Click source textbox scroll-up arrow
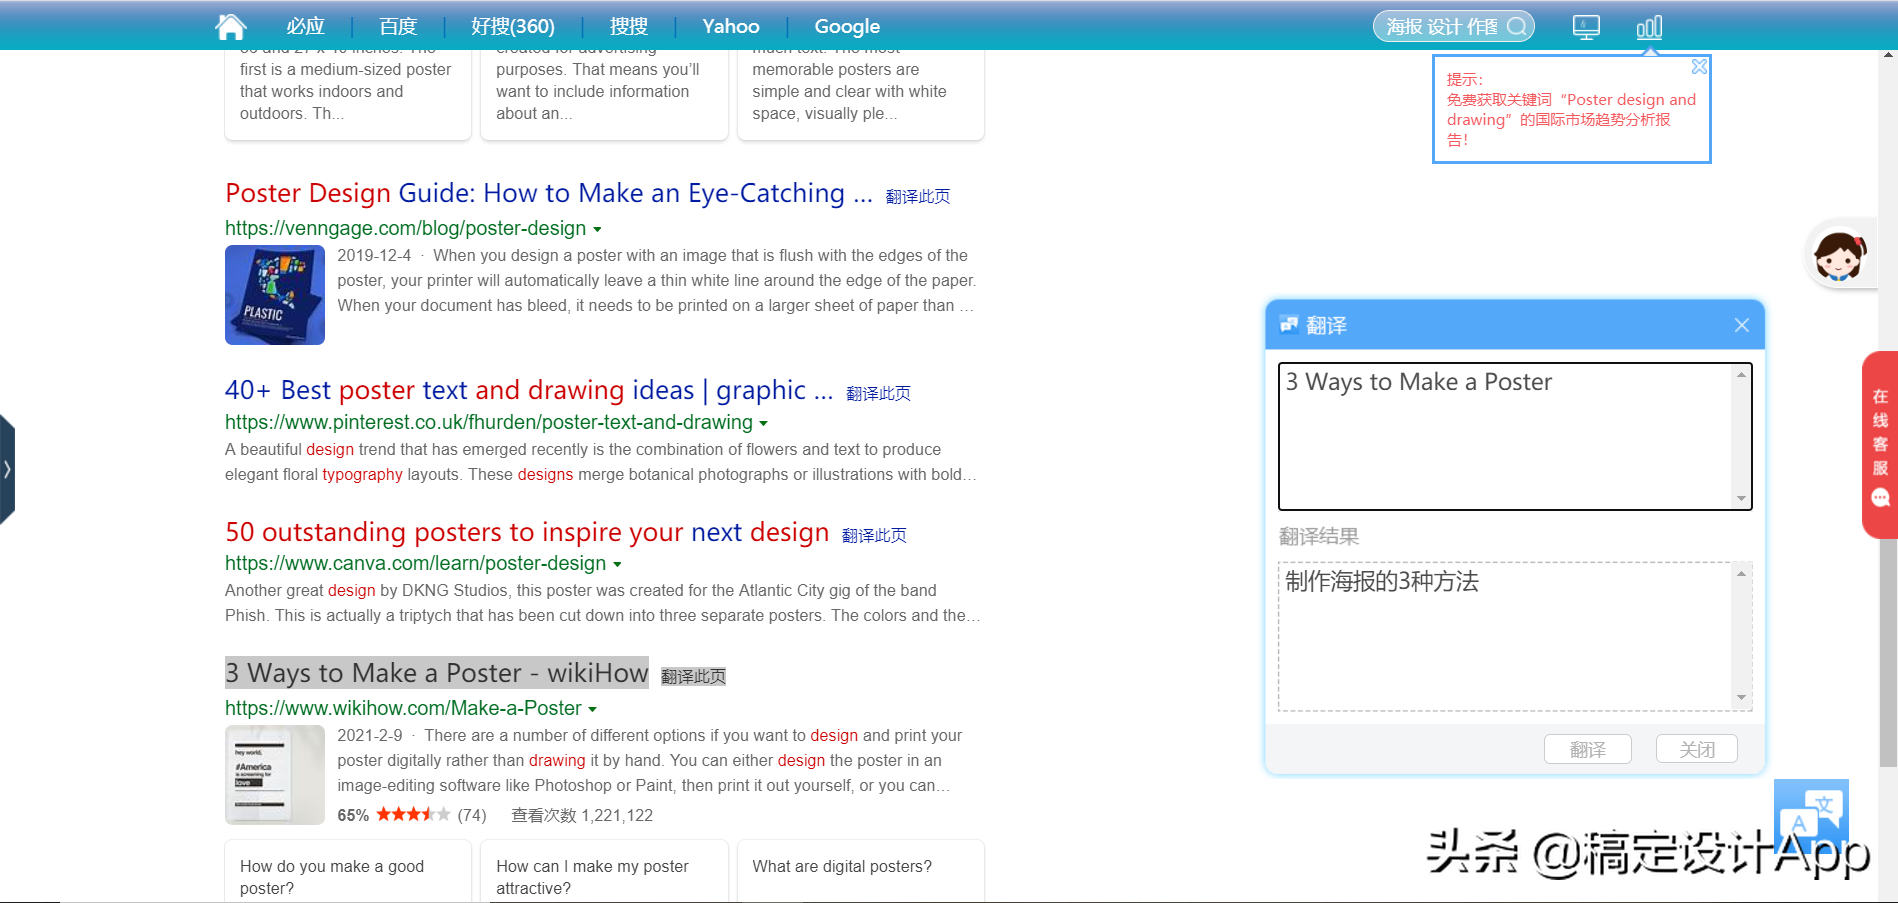 click(x=1741, y=375)
